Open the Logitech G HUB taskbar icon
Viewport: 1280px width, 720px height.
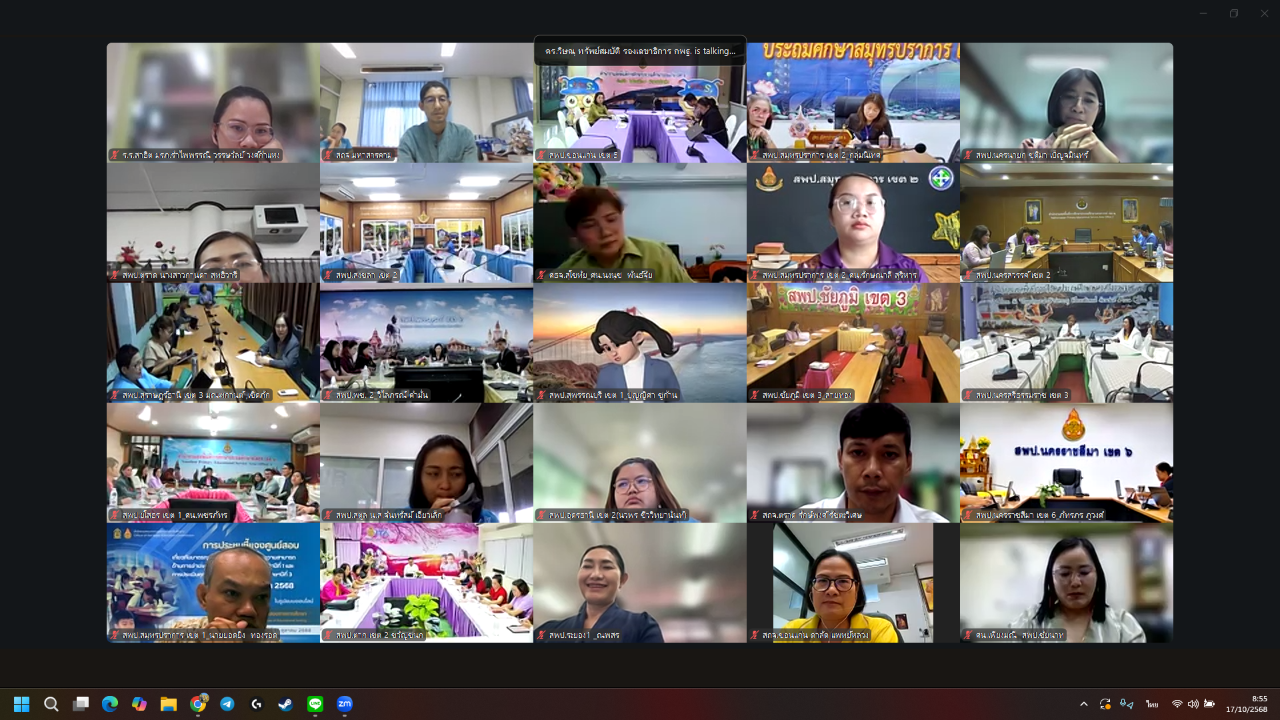pyautogui.click(x=257, y=704)
